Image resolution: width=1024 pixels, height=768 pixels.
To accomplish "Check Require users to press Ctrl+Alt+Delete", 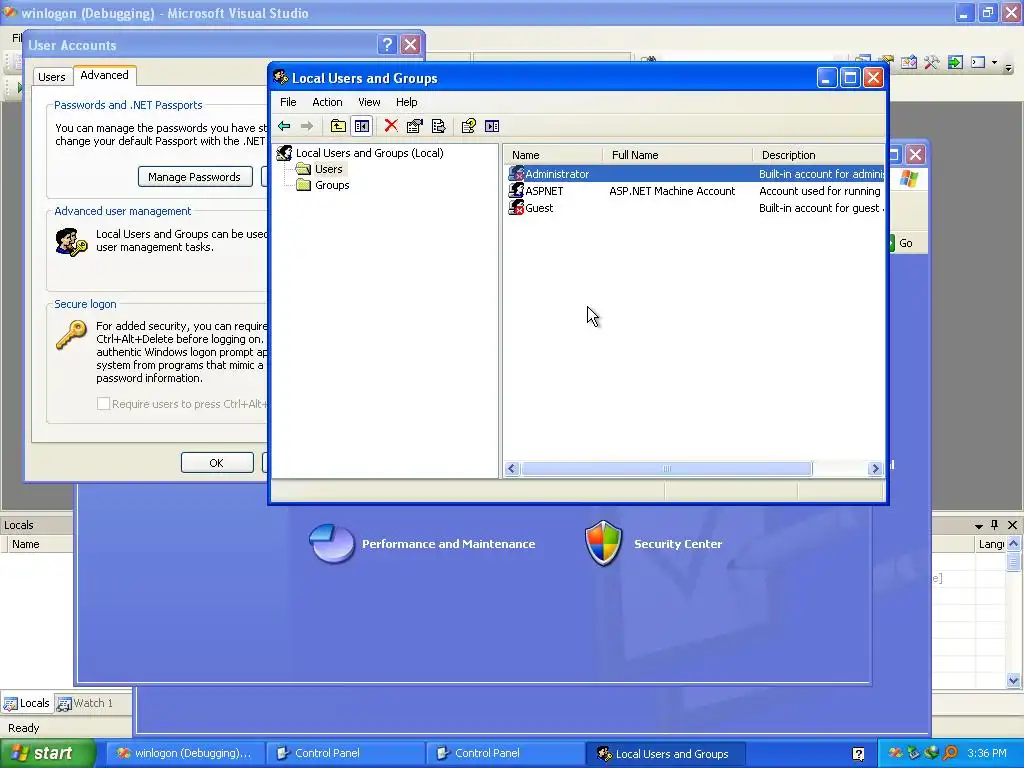I will tap(103, 404).
